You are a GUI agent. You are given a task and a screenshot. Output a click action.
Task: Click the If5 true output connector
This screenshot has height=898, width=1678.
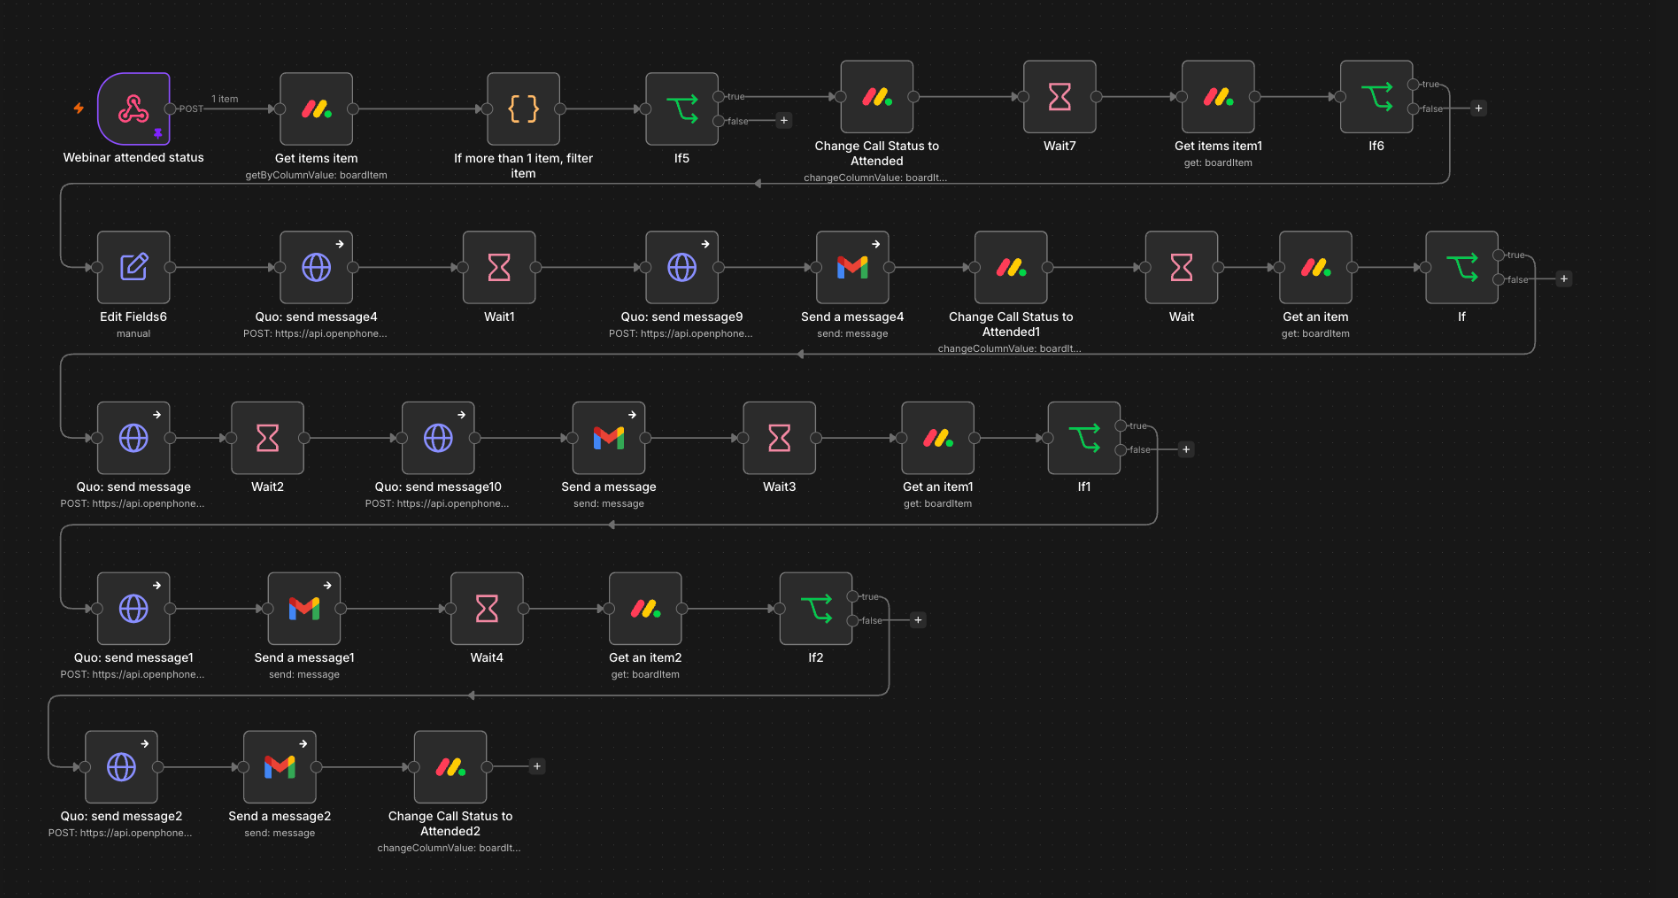point(718,96)
